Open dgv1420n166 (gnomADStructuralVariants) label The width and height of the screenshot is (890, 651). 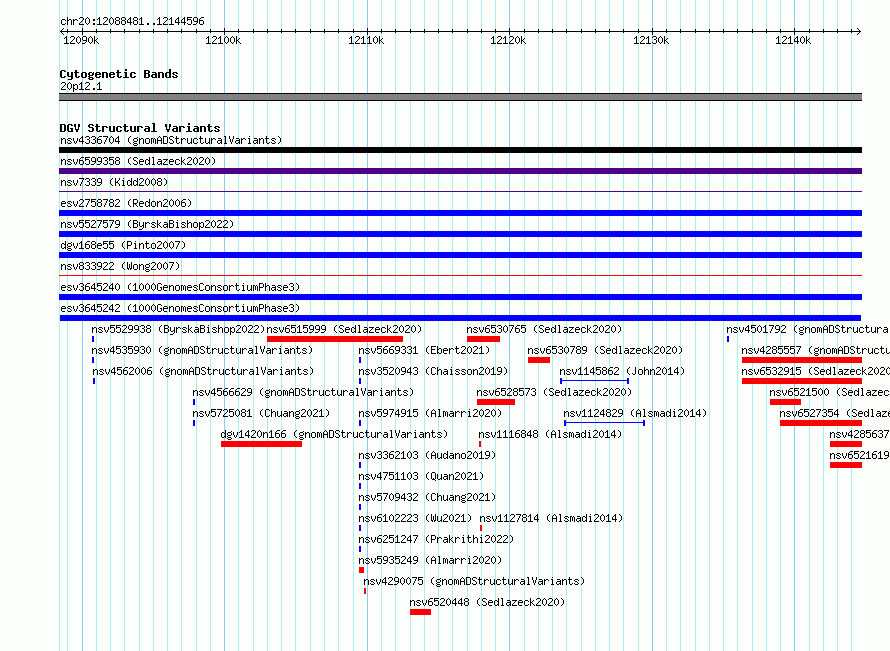coord(334,434)
